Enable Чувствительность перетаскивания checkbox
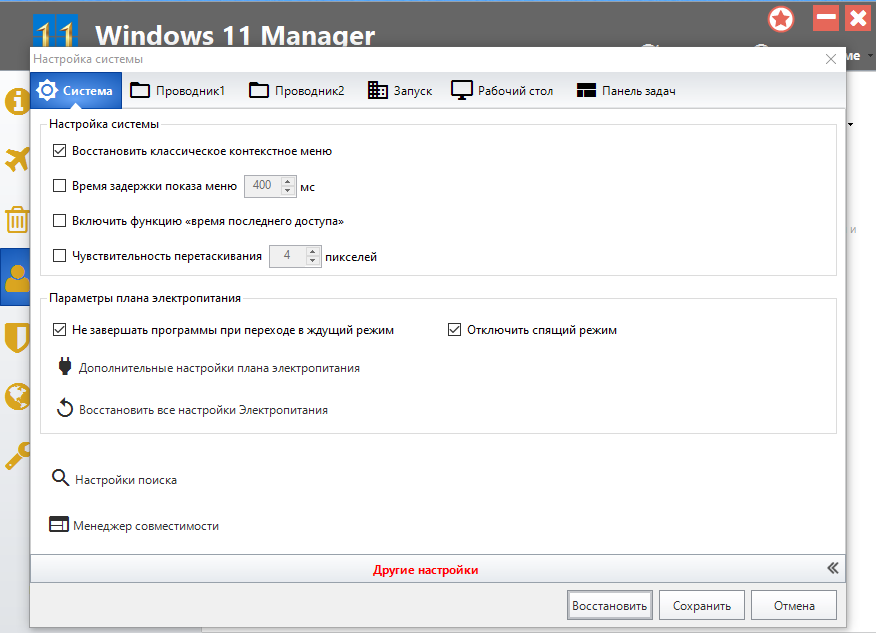This screenshot has width=876, height=633. tap(59, 255)
